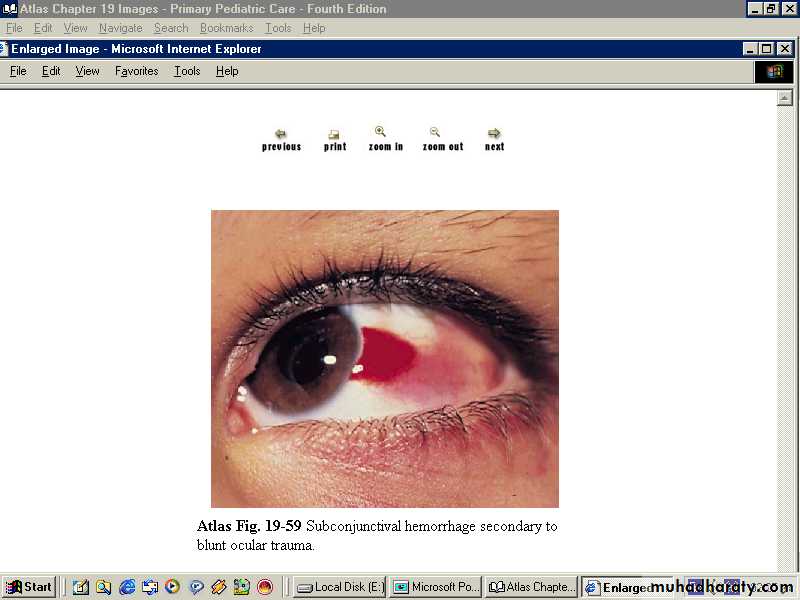This screenshot has height=600, width=800.
Task: Switch to Local Disk (E:) taskbar window
Action: (340, 587)
